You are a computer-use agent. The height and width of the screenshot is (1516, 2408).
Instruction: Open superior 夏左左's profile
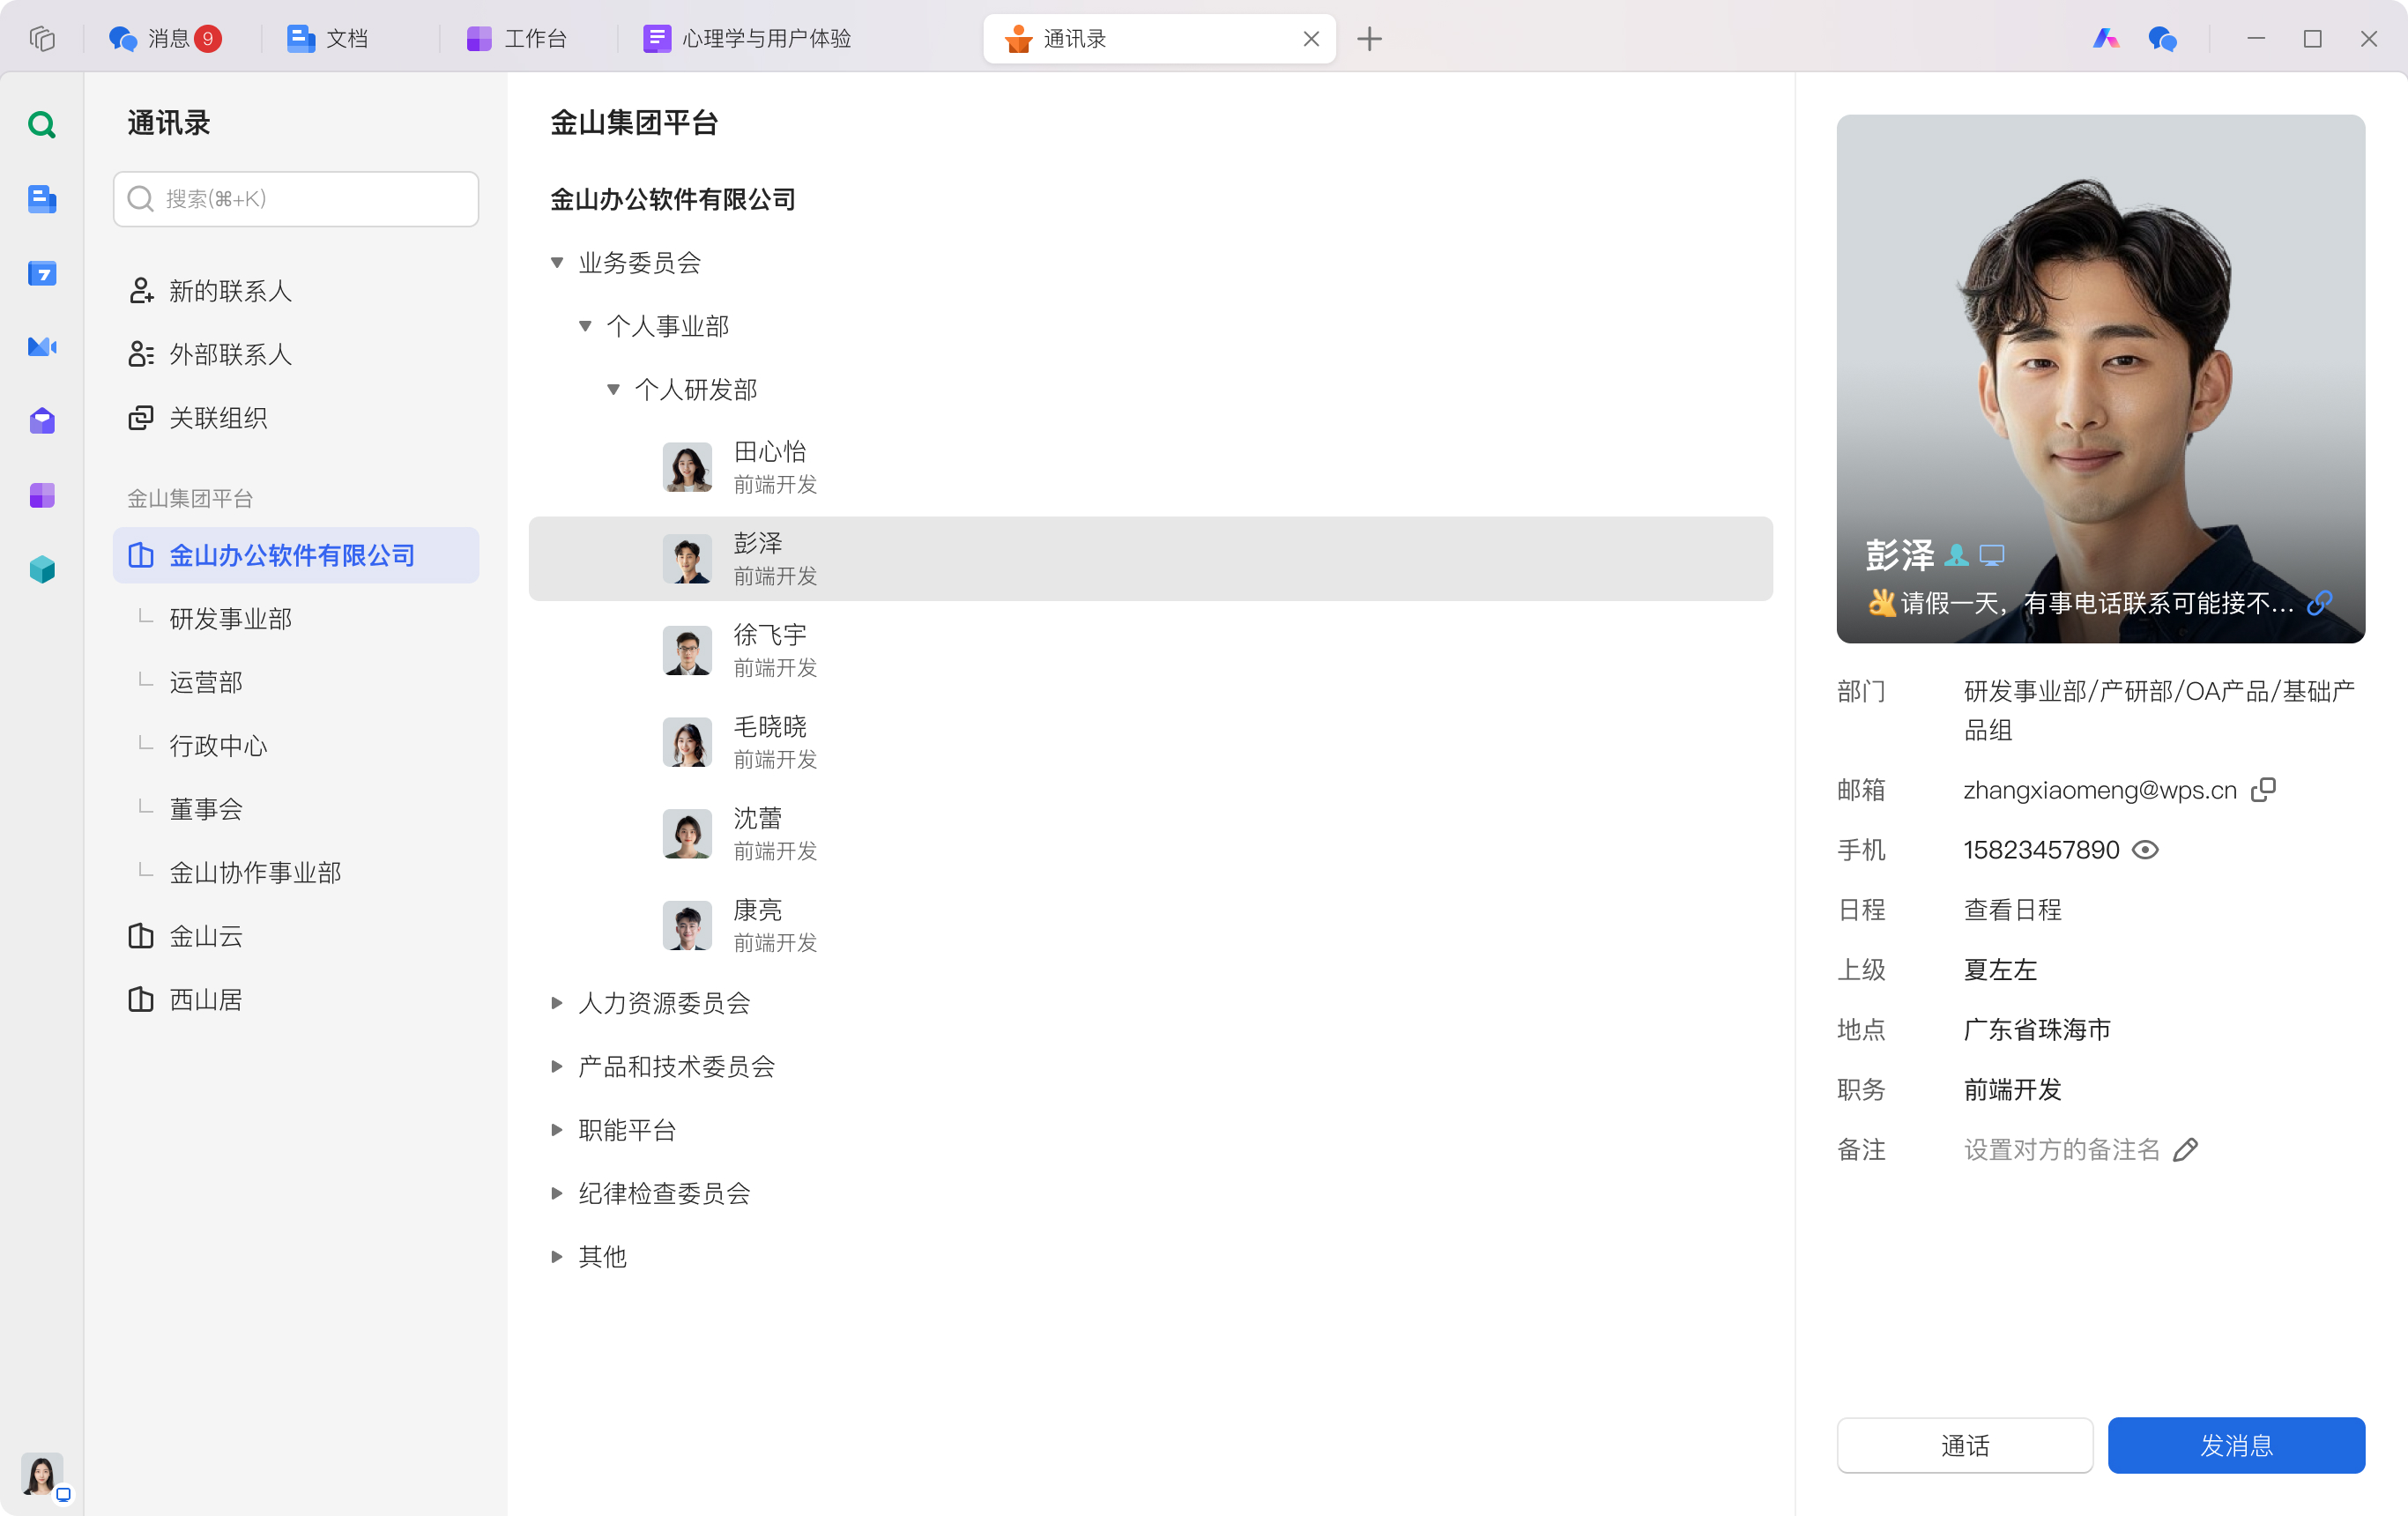pos(2000,970)
